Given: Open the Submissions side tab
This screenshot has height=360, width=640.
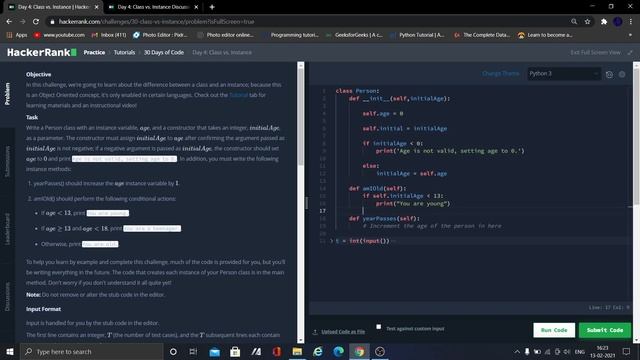Looking at the screenshot, I should coord(7,161).
